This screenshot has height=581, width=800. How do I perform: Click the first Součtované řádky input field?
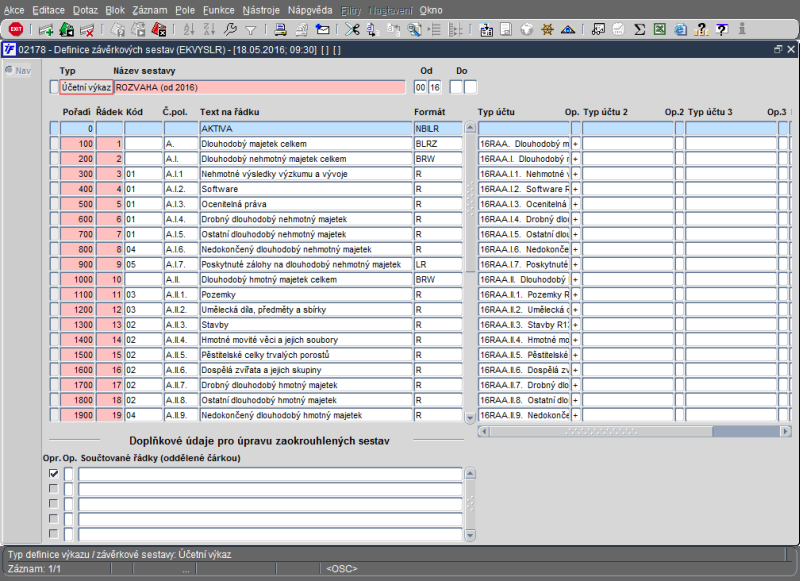pyautogui.click(x=270, y=474)
